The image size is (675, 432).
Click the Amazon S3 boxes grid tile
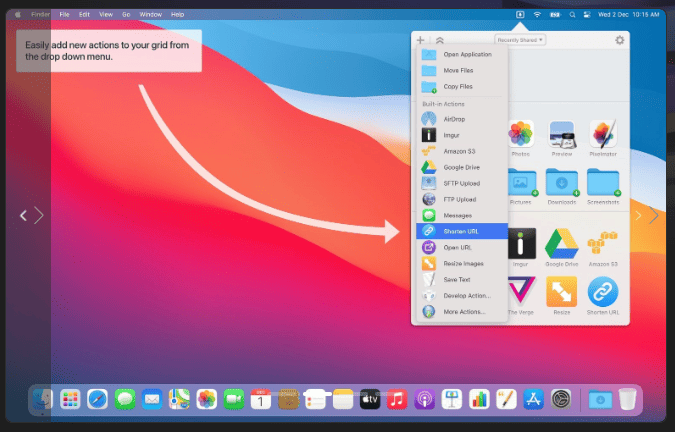coord(602,244)
